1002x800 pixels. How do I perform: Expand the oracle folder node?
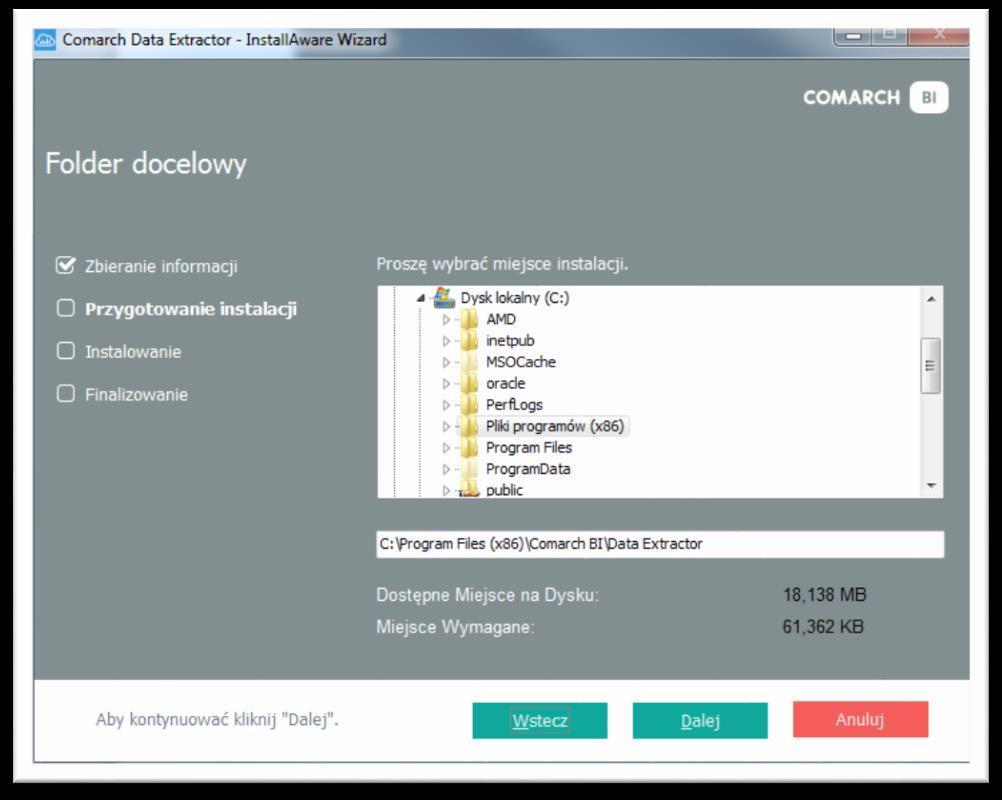446,383
